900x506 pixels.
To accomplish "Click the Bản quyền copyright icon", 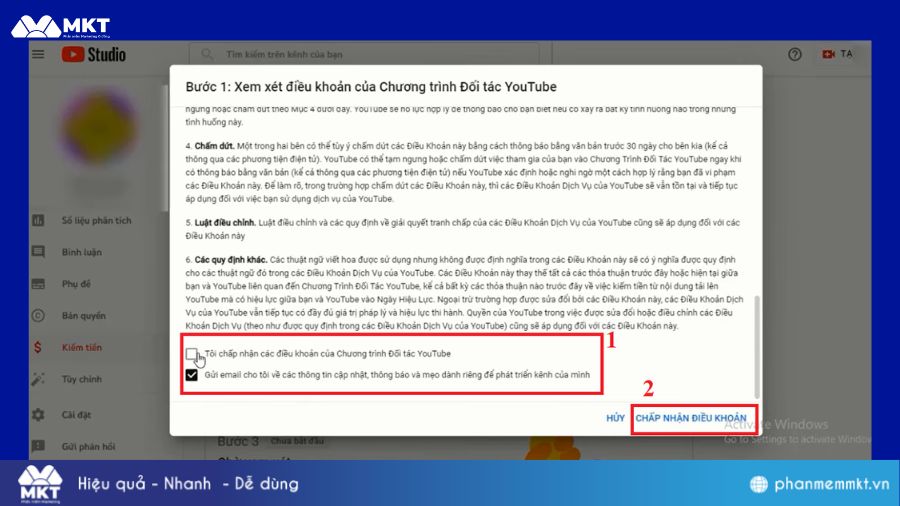I will tap(38, 315).
